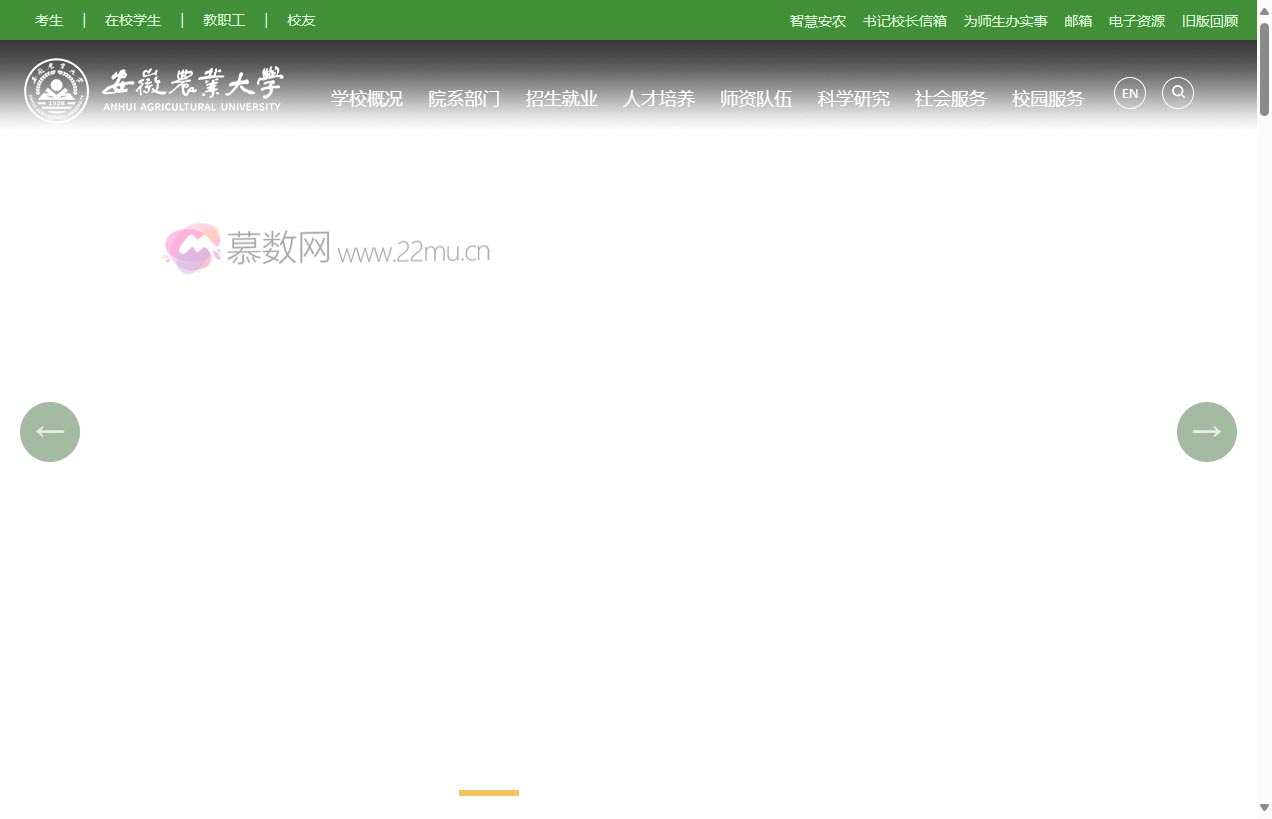Open 电子资源 link
Screen dimensions: 1272x819
[1136, 21]
